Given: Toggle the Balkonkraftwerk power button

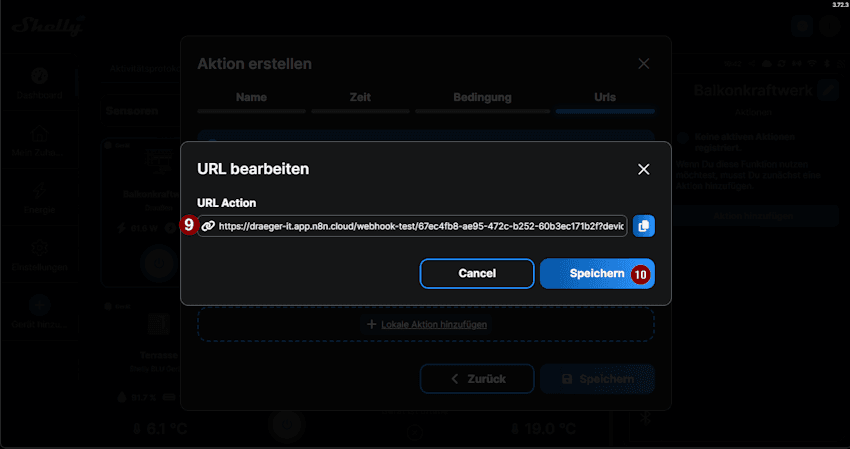Looking at the screenshot, I should tap(158, 264).
